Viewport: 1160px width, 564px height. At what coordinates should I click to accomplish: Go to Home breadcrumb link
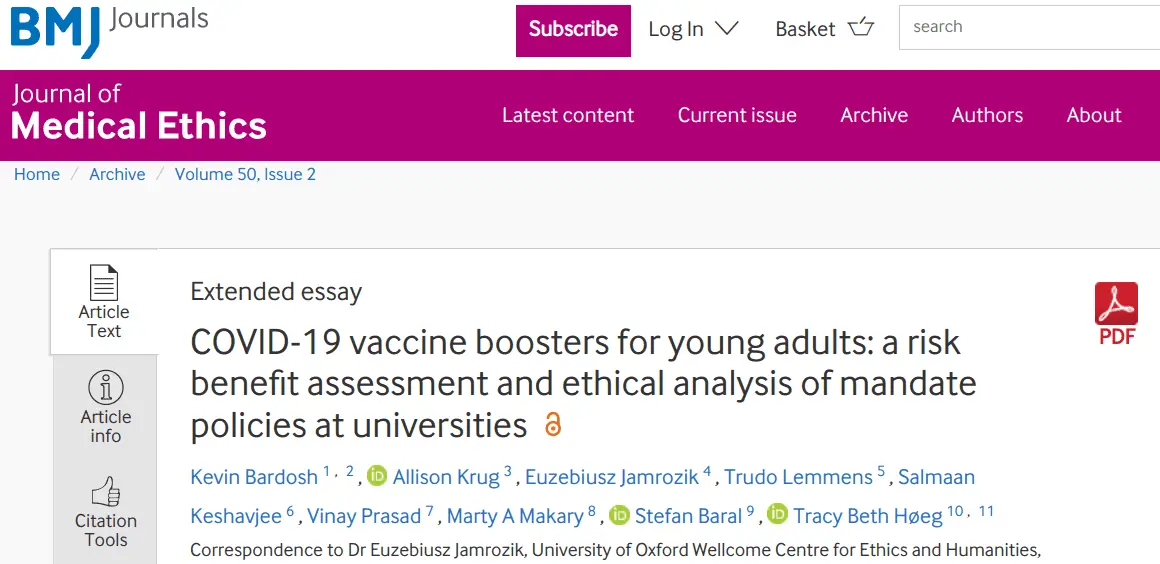click(x=37, y=174)
